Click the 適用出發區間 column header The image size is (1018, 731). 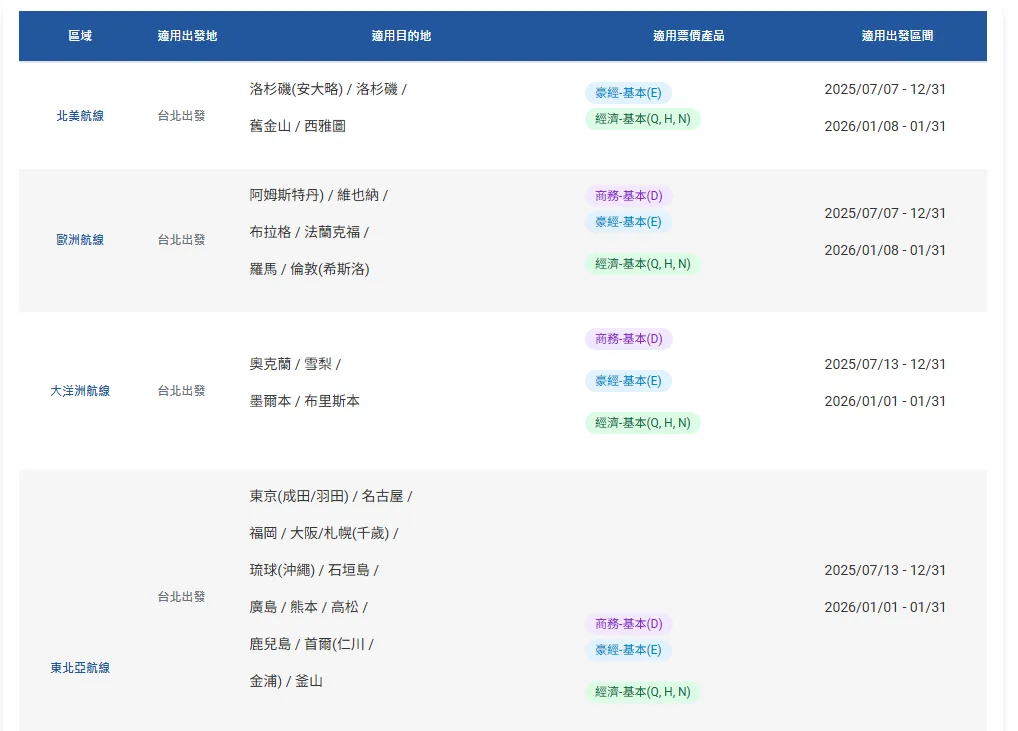897,36
